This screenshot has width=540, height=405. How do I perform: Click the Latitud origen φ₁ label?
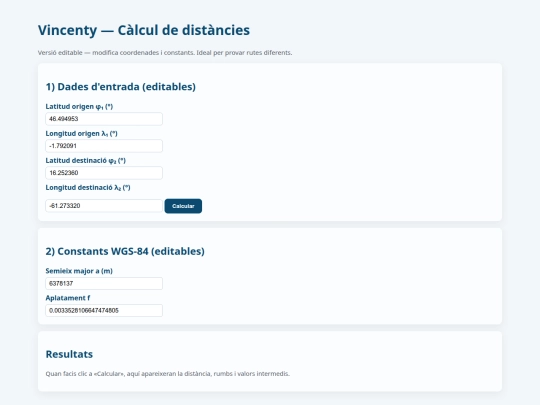(79, 106)
